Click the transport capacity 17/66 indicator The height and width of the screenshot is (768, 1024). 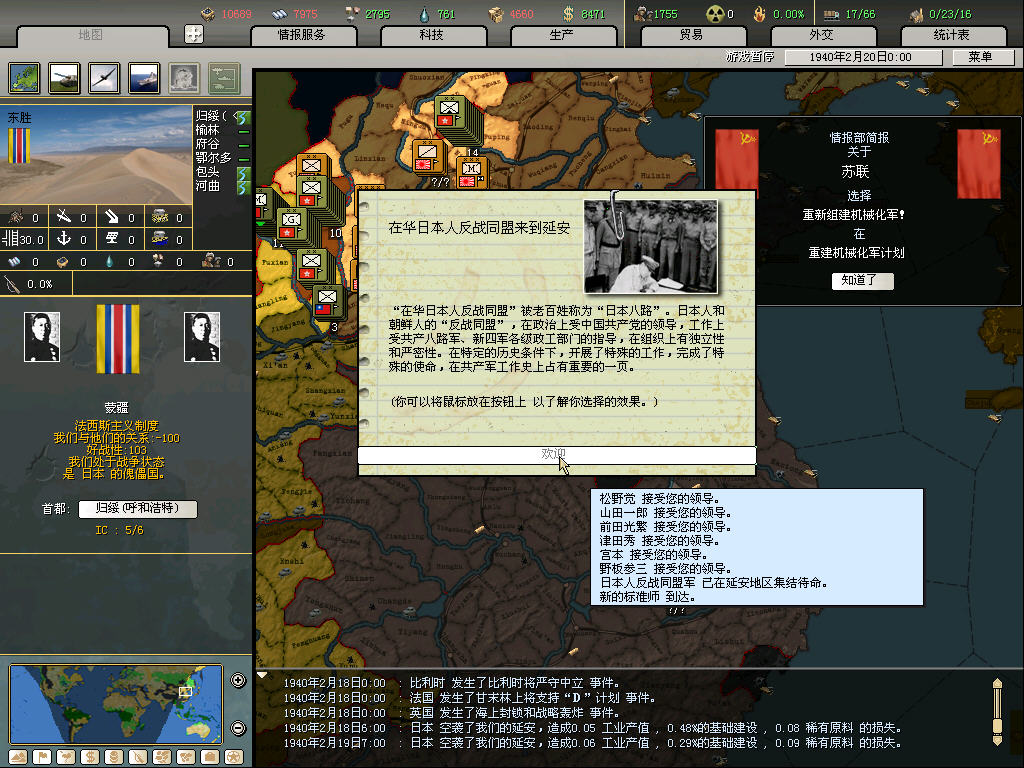(849, 14)
